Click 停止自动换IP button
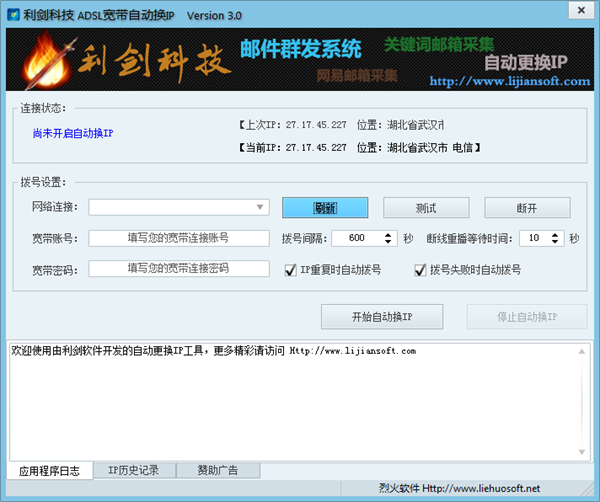The width and height of the screenshot is (600, 502). click(x=527, y=317)
